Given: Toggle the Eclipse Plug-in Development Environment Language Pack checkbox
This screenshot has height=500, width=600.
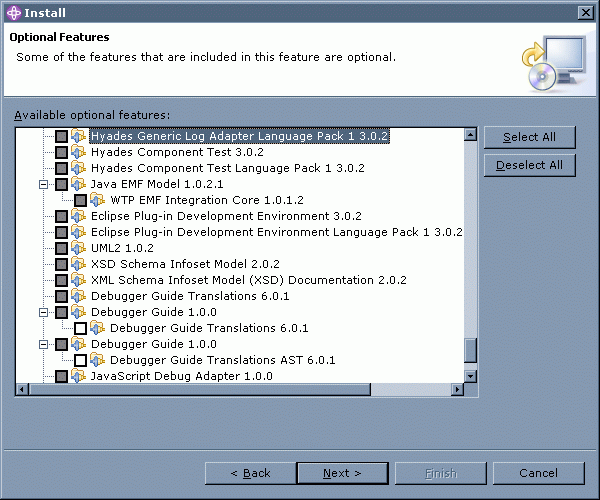Looking at the screenshot, I should pos(62,233).
